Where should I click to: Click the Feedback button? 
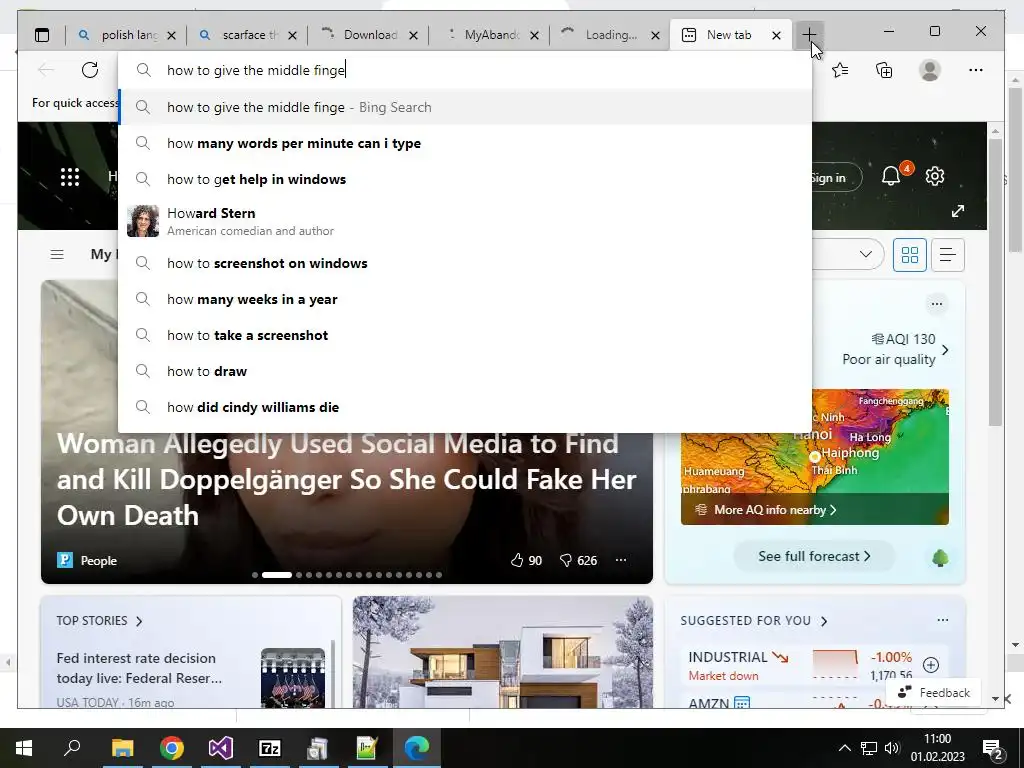pos(933,693)
